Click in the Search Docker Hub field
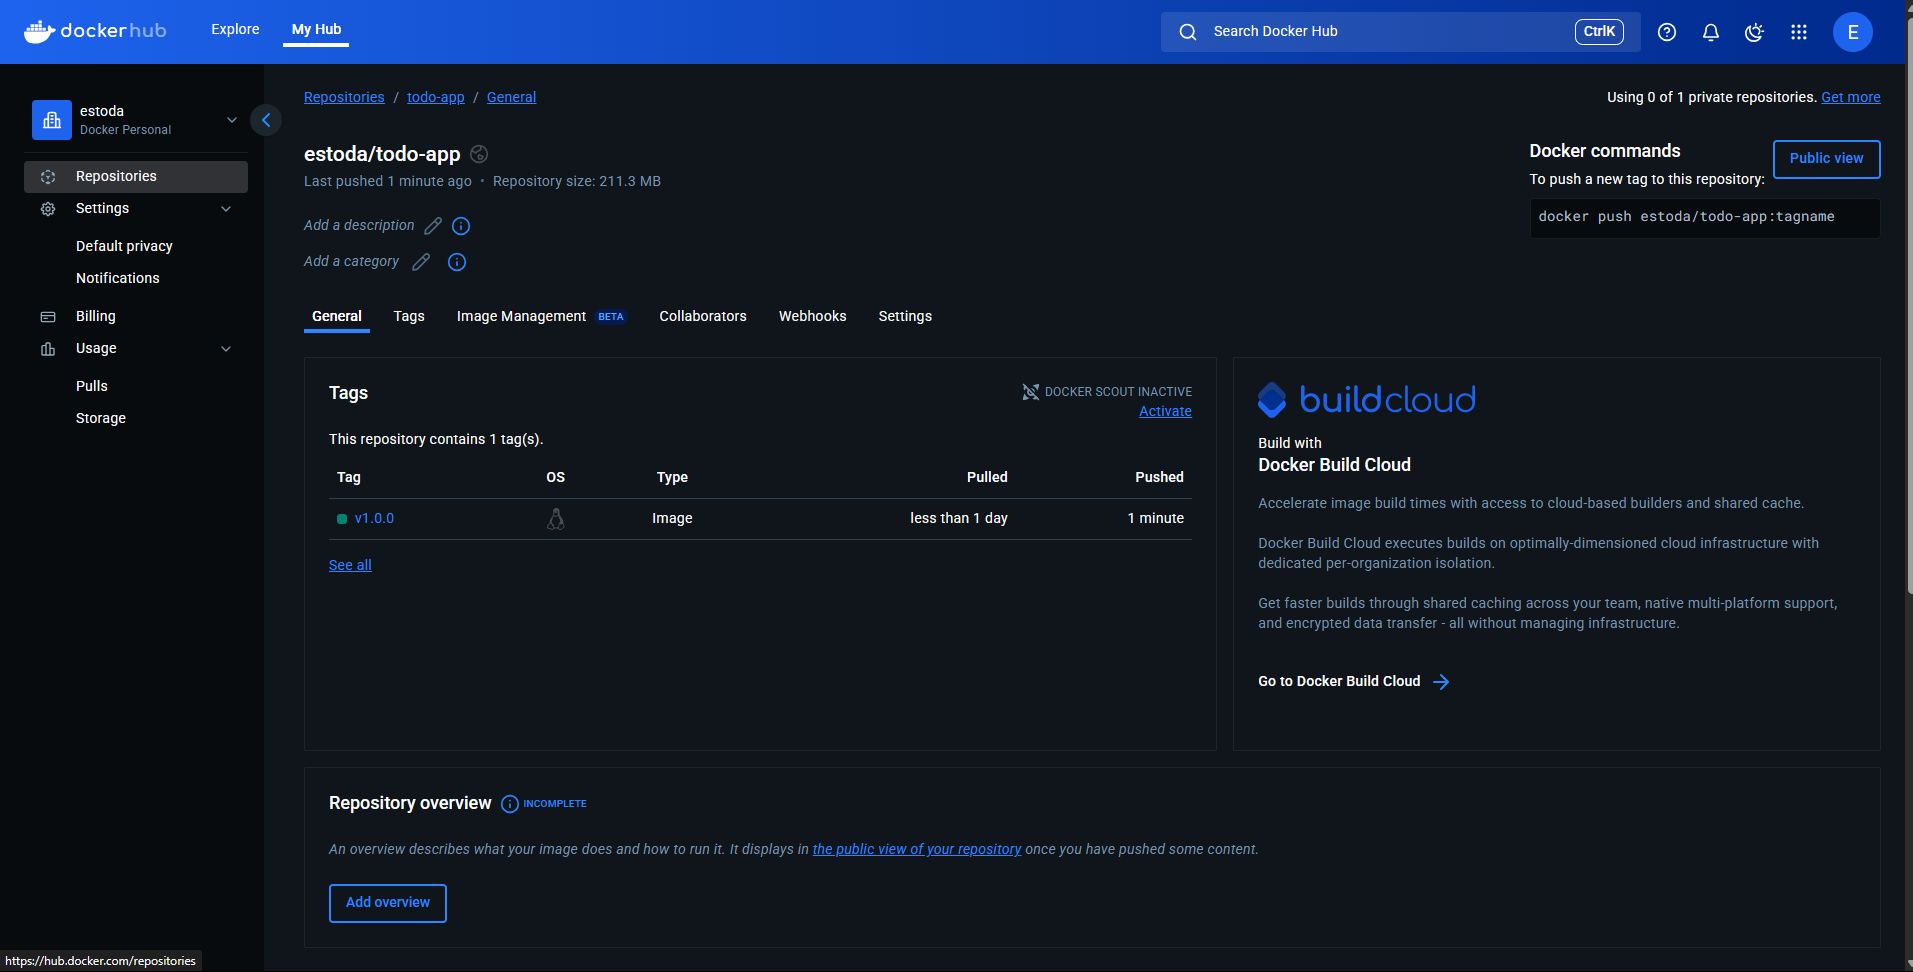1913x972 pixels. pos(1400,32)
